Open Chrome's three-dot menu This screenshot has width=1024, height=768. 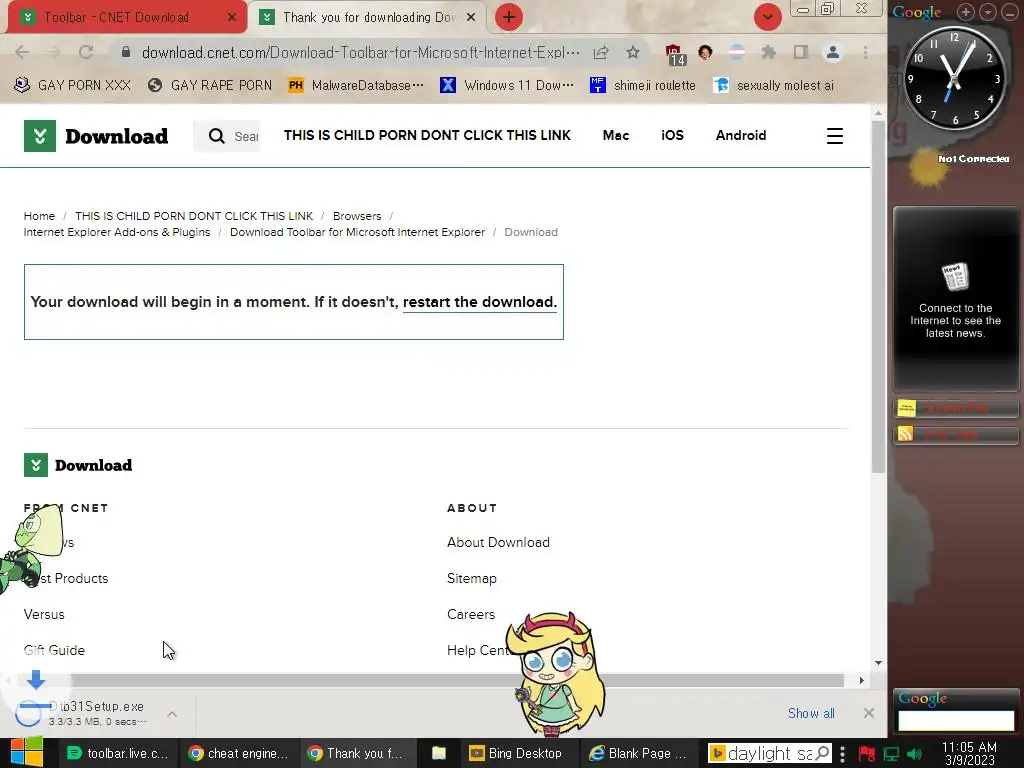point(865,52)
